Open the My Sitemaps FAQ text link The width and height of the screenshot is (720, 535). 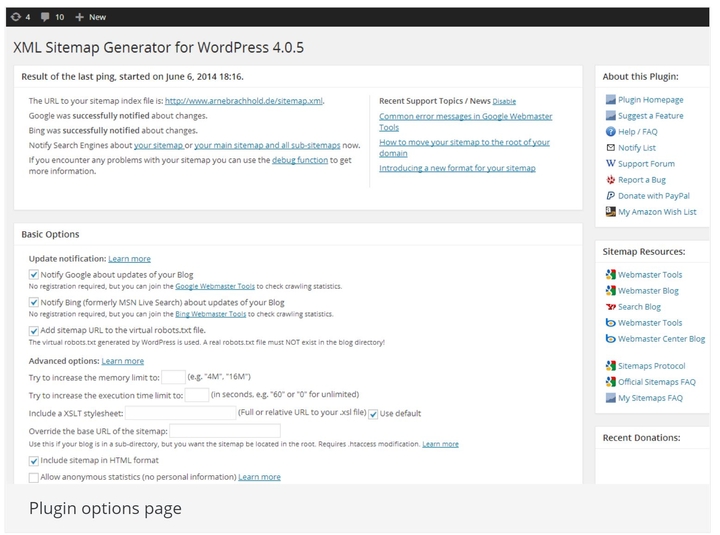coord(650,398)
